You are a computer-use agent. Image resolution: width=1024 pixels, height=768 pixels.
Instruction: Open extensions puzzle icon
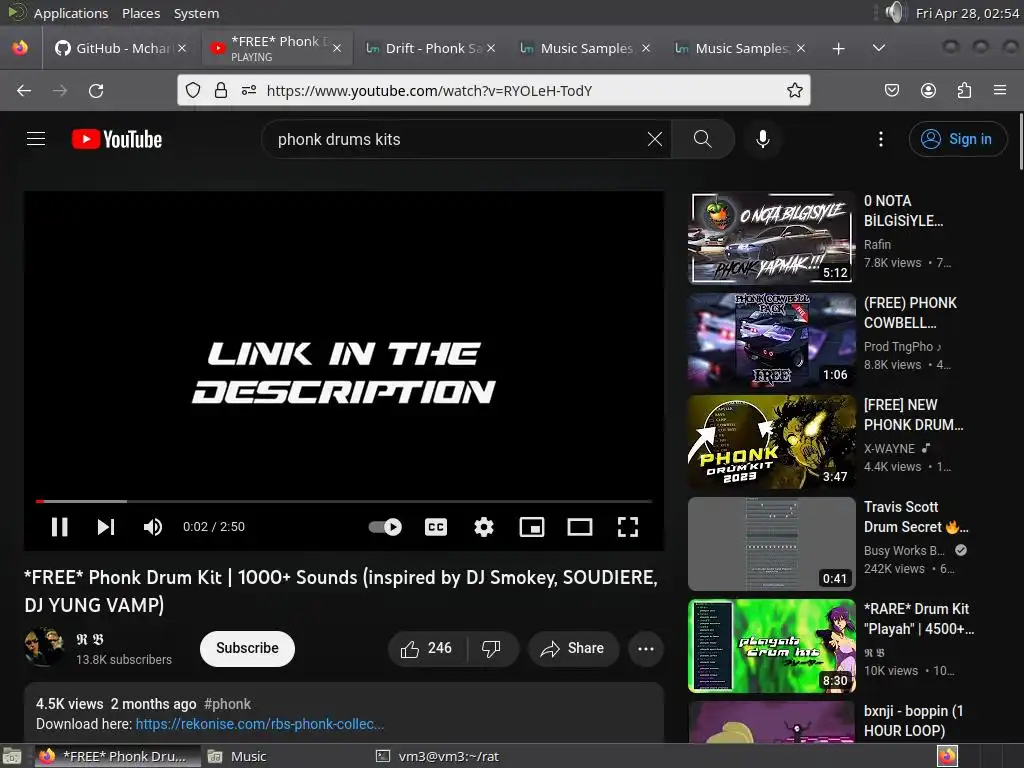[964, 91]
